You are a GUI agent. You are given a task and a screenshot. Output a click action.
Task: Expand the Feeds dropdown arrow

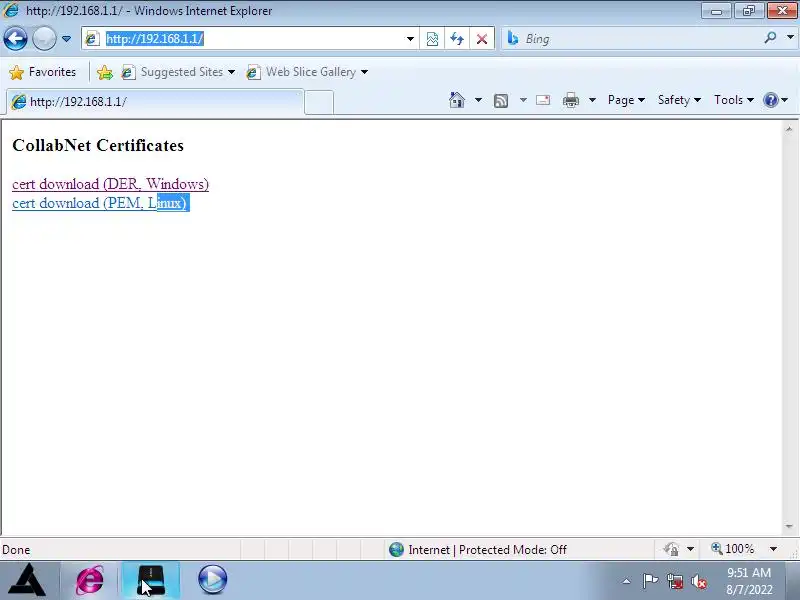(x=523, y=100)
